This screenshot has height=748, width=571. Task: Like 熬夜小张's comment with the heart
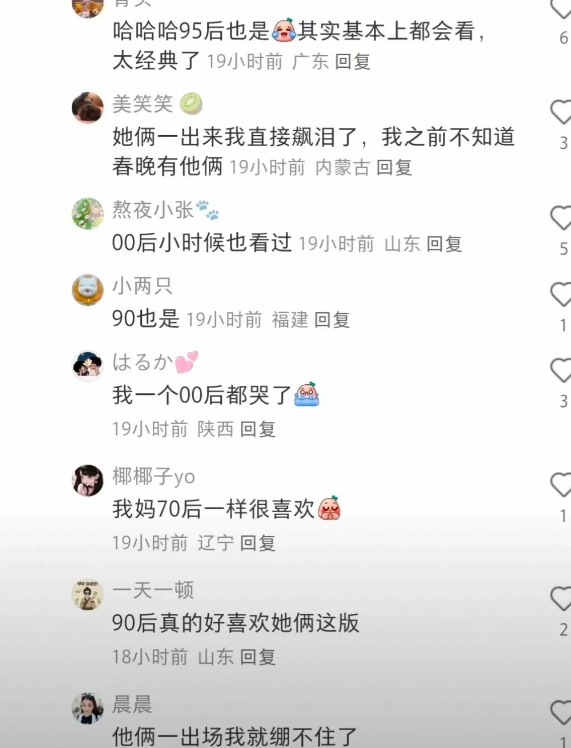[x=561, y=218]
